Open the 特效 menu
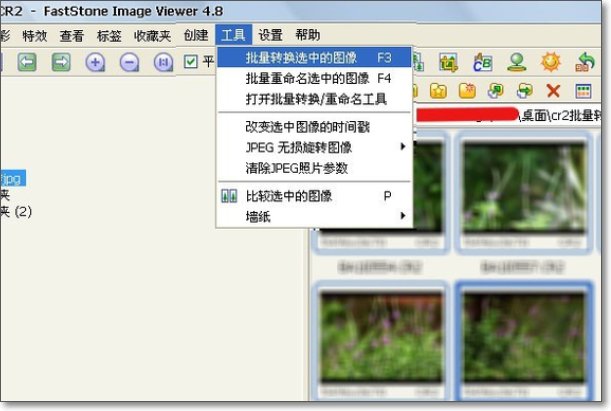The height and width of the screenshot is (411, 611). click(35, 36)
